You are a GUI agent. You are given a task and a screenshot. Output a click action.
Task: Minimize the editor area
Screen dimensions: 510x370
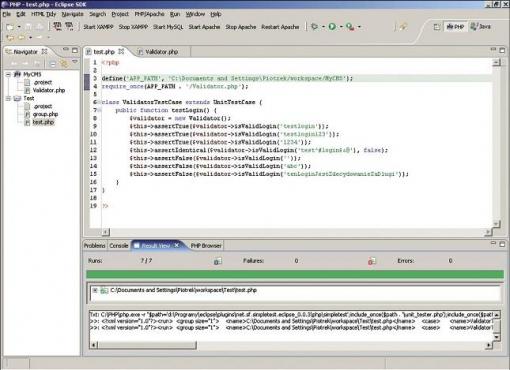[493, 49]
